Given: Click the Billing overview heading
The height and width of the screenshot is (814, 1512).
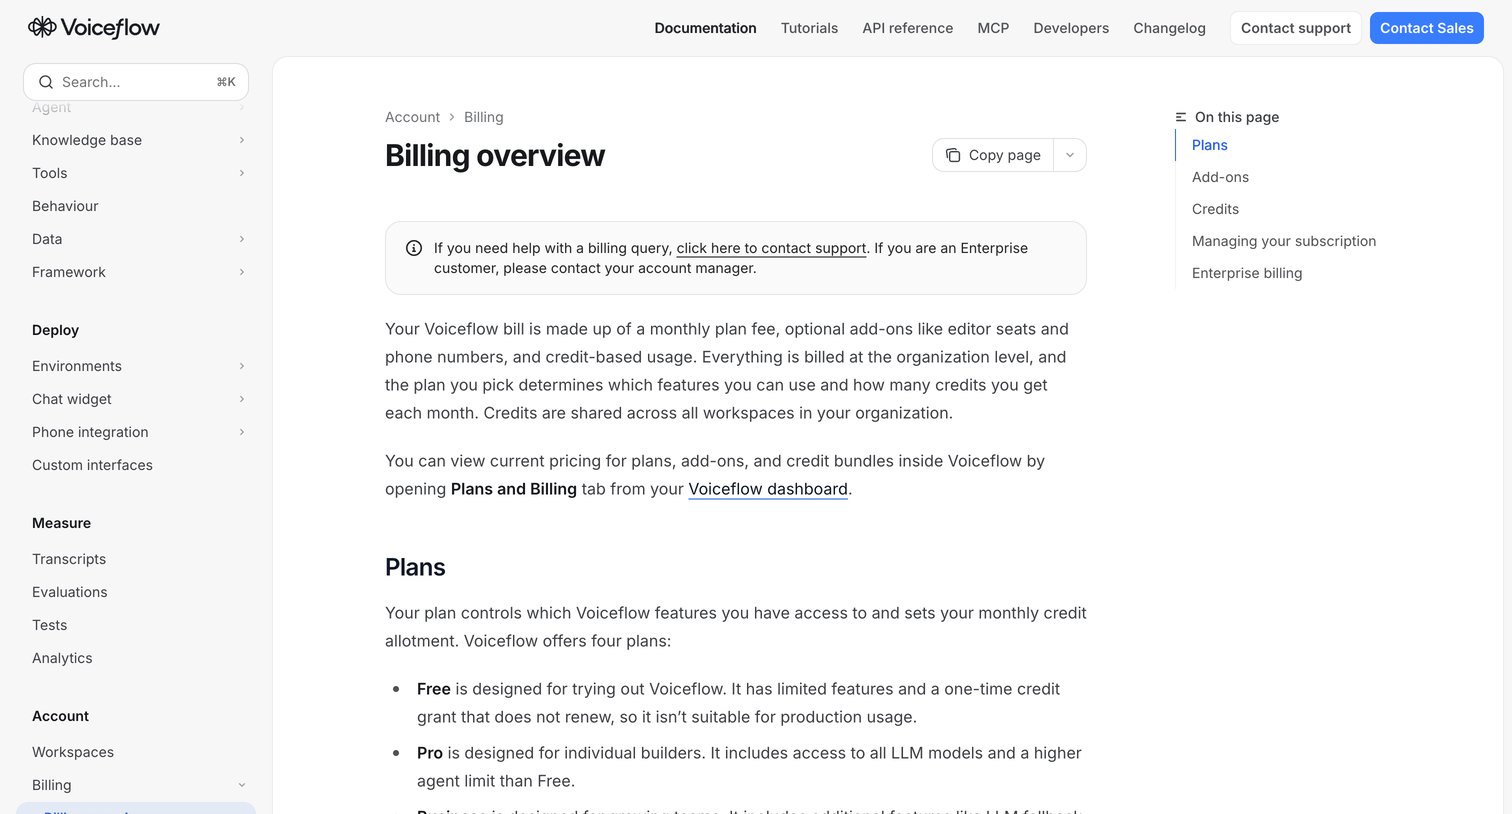Looking at the screenshot, I should pos(495,156).
